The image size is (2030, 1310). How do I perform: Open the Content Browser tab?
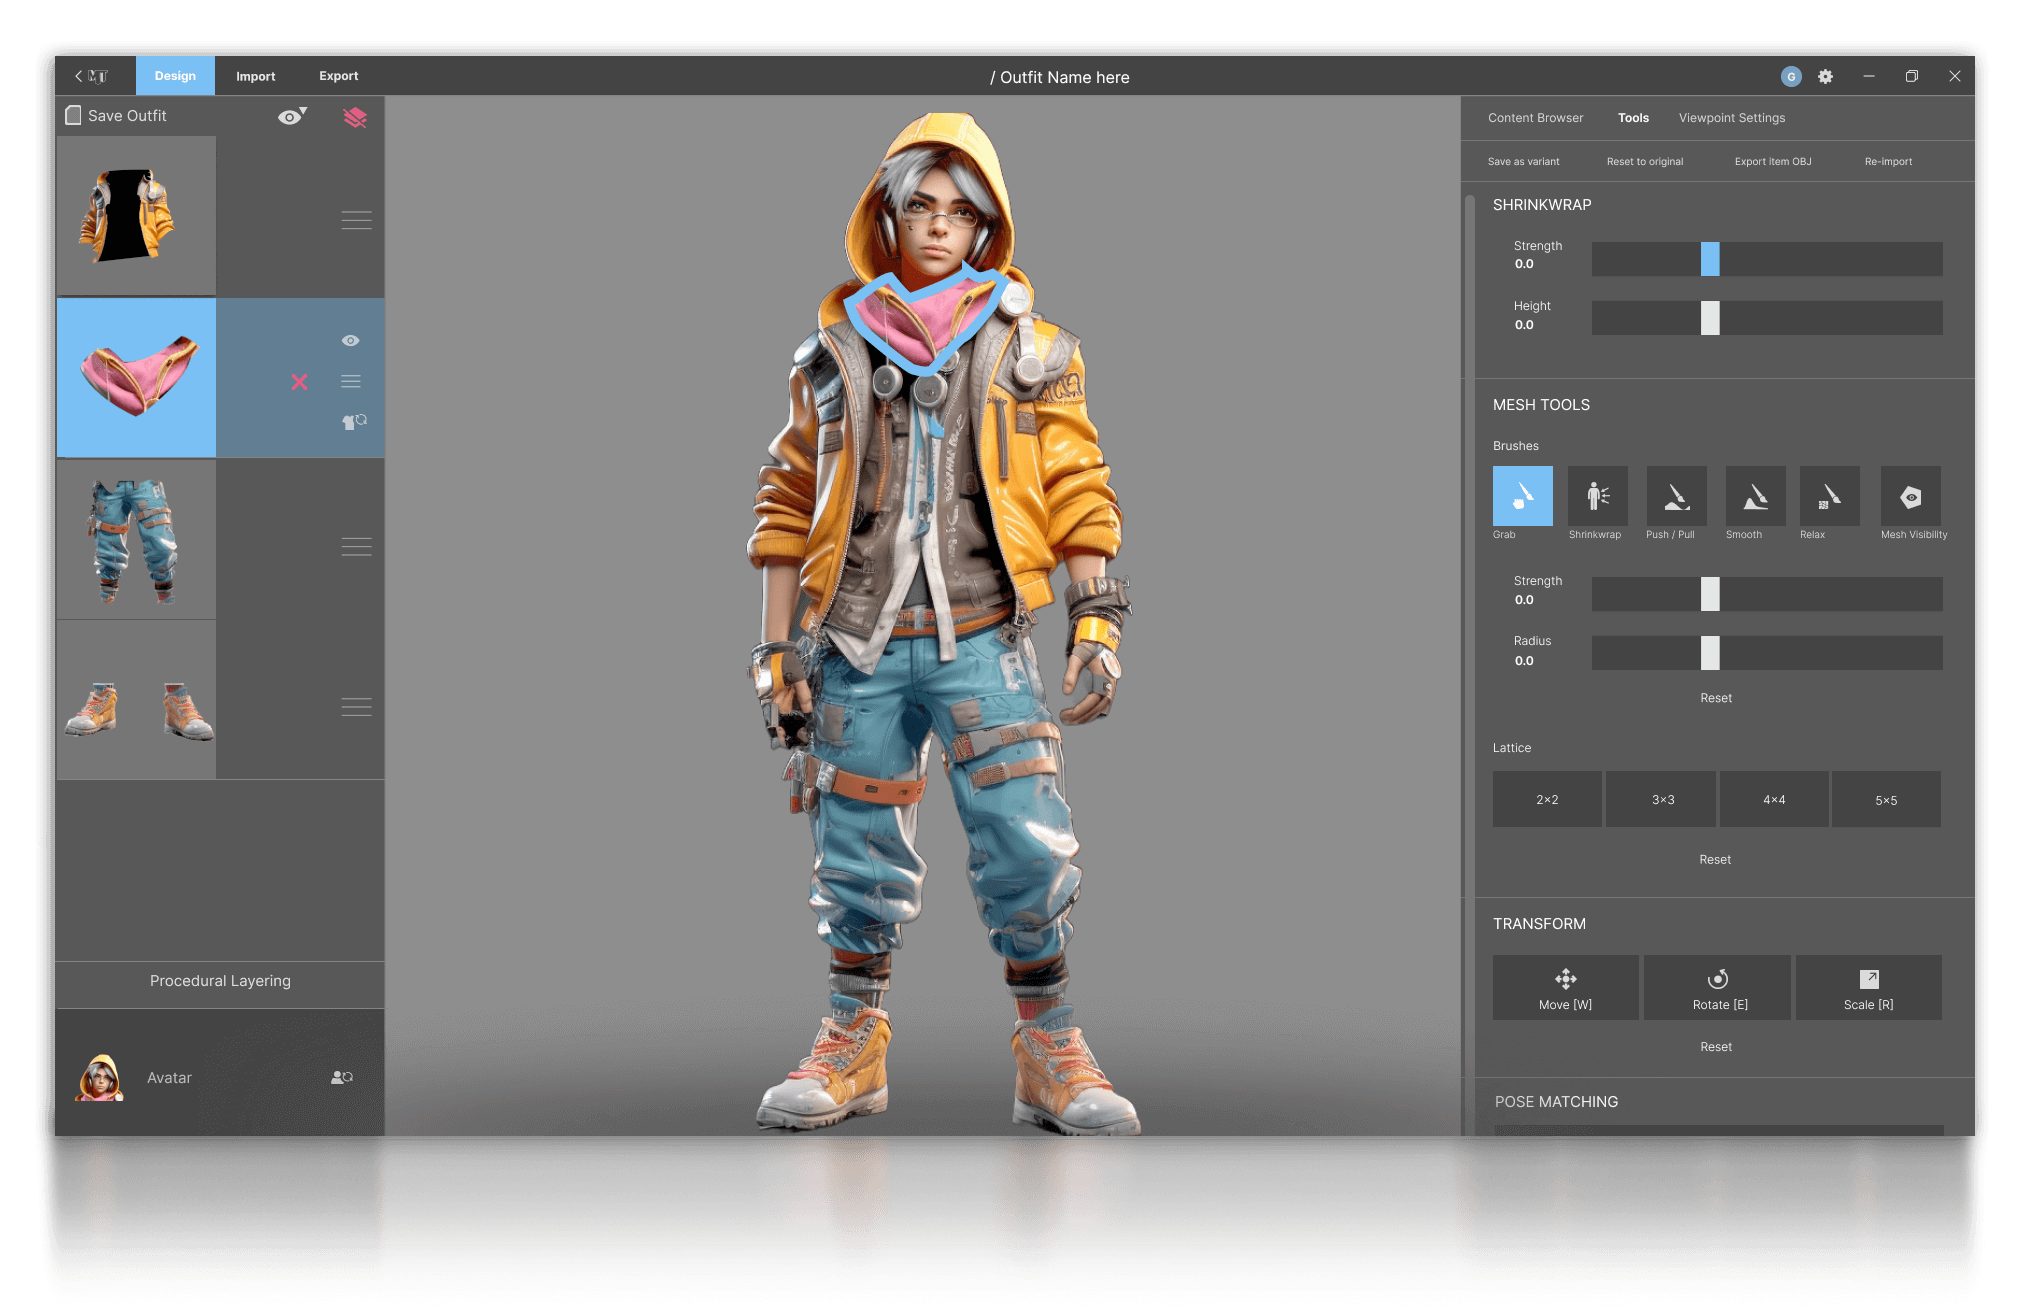pos(1535,117)
